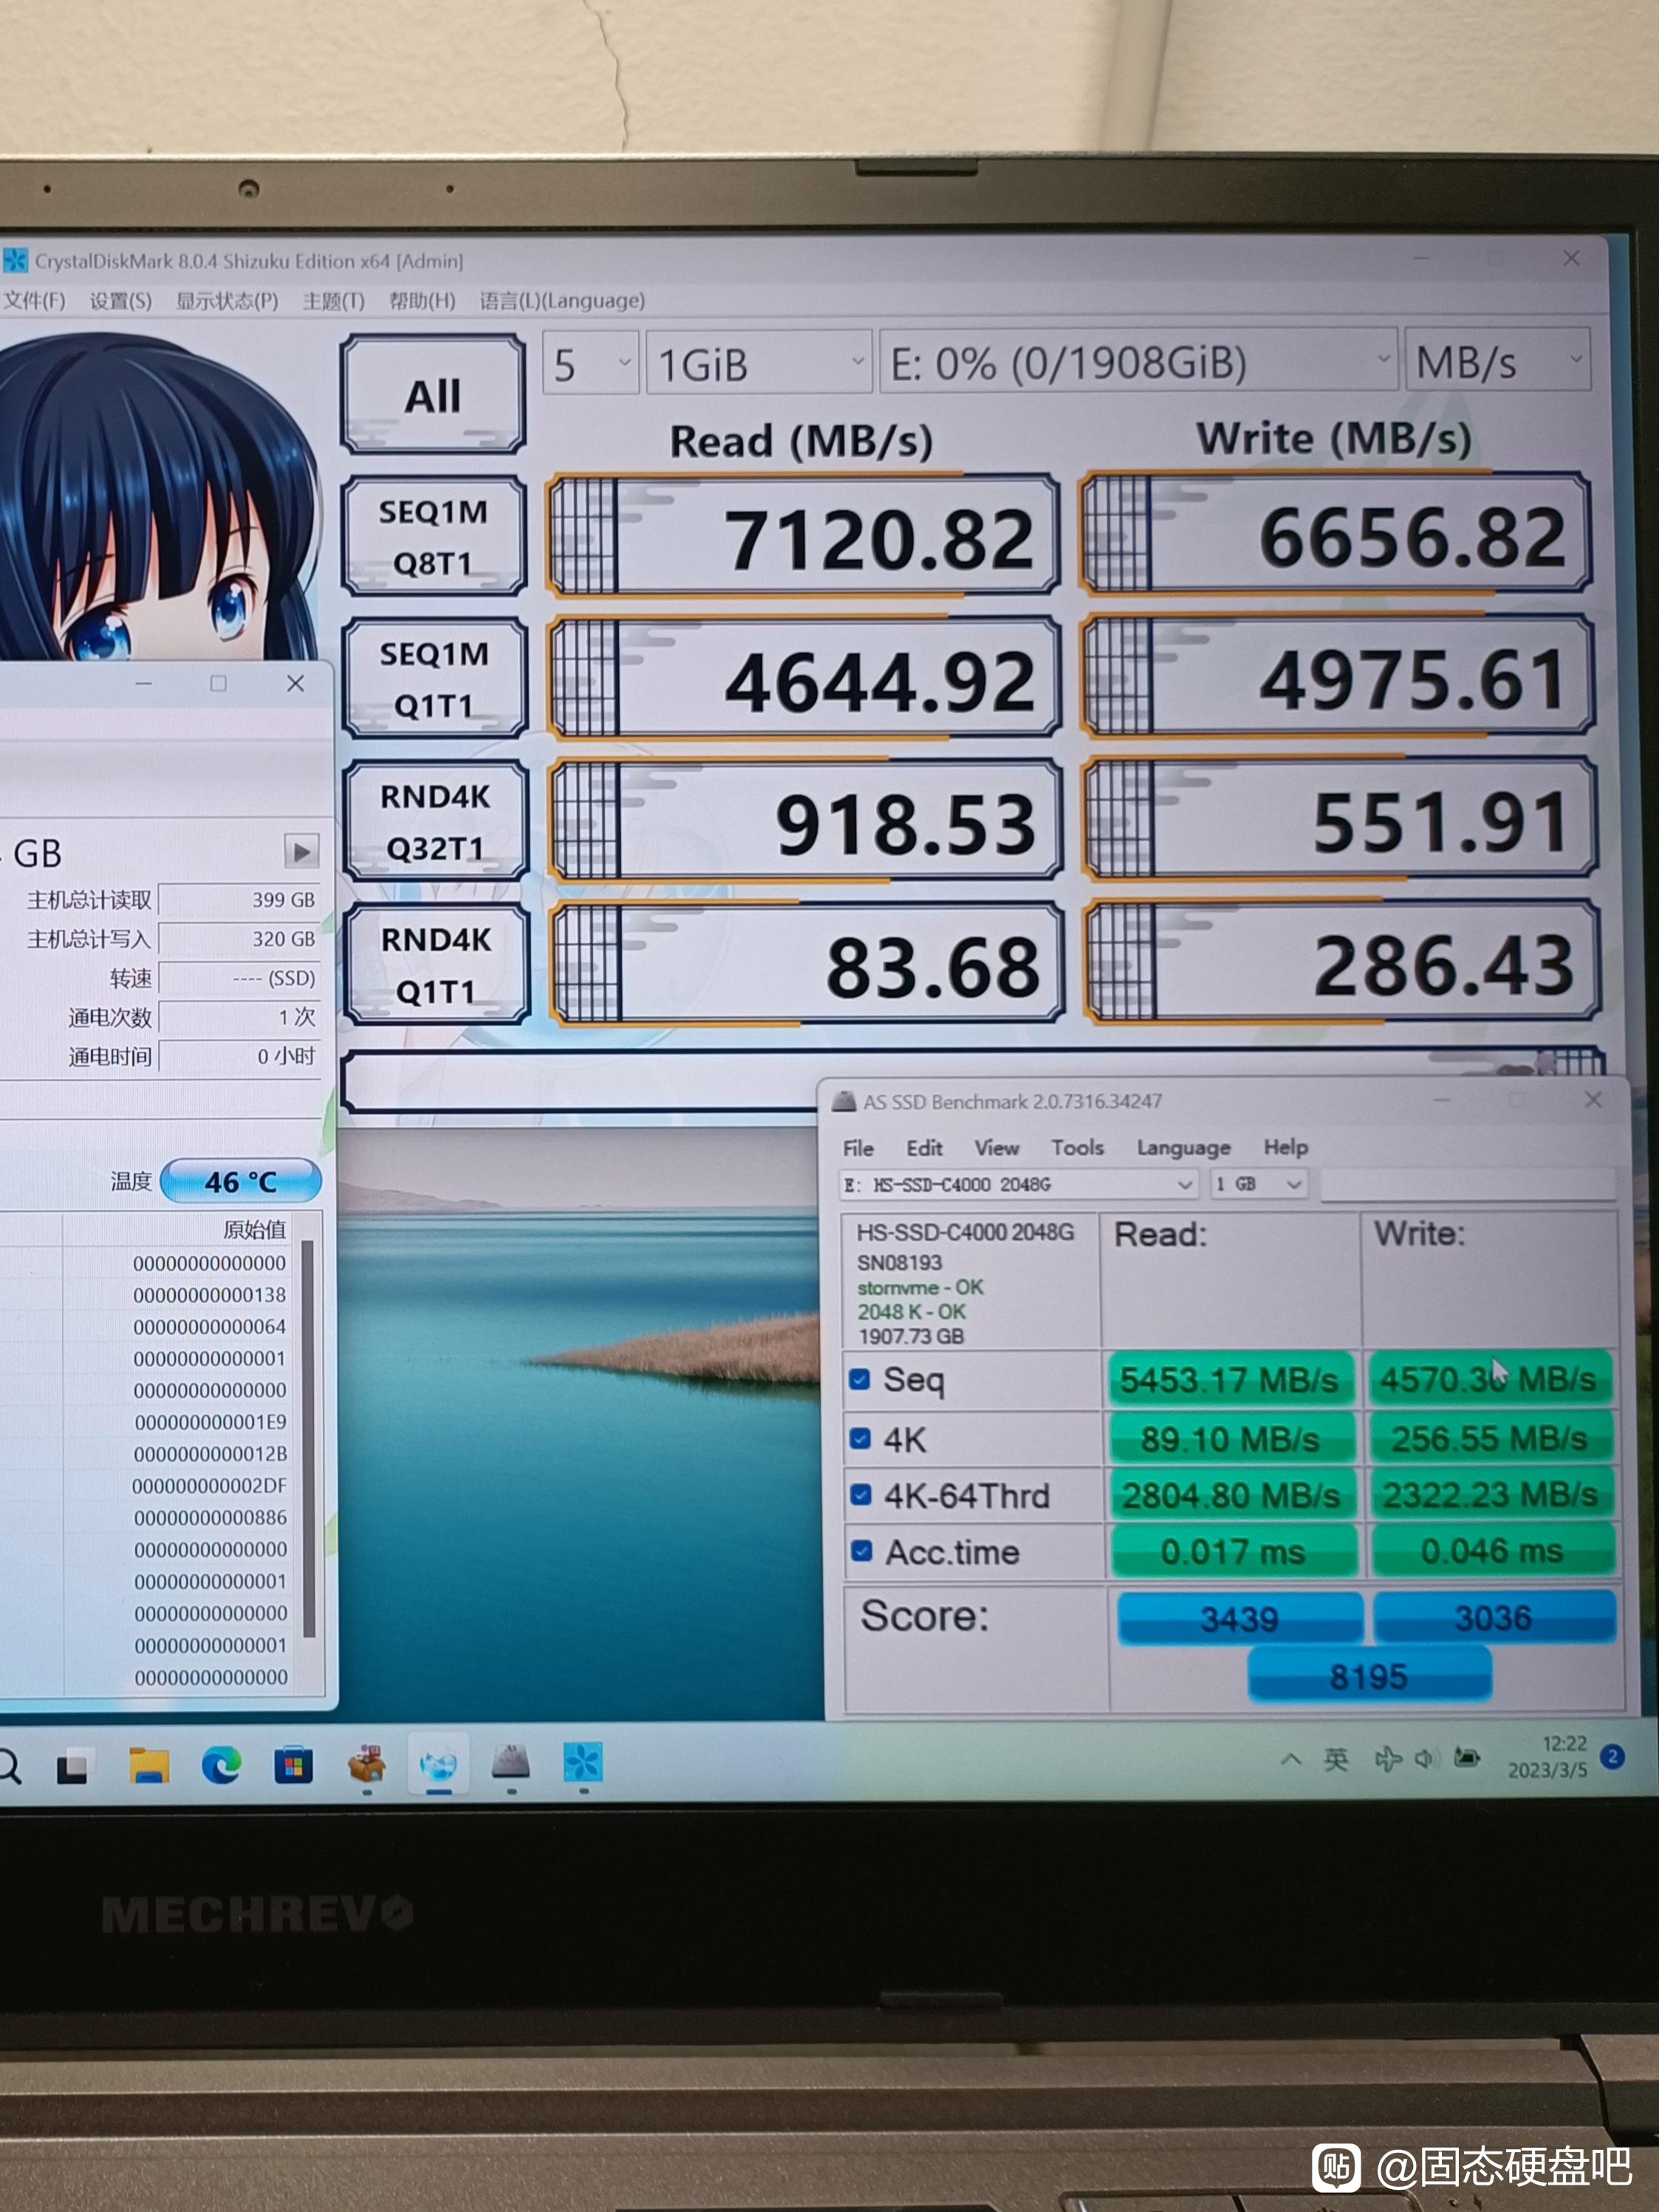Open Tools menu in AS SSD Benchmark
This screenshot has width=1659, height=2212.
click(x=1077, y=1147)
